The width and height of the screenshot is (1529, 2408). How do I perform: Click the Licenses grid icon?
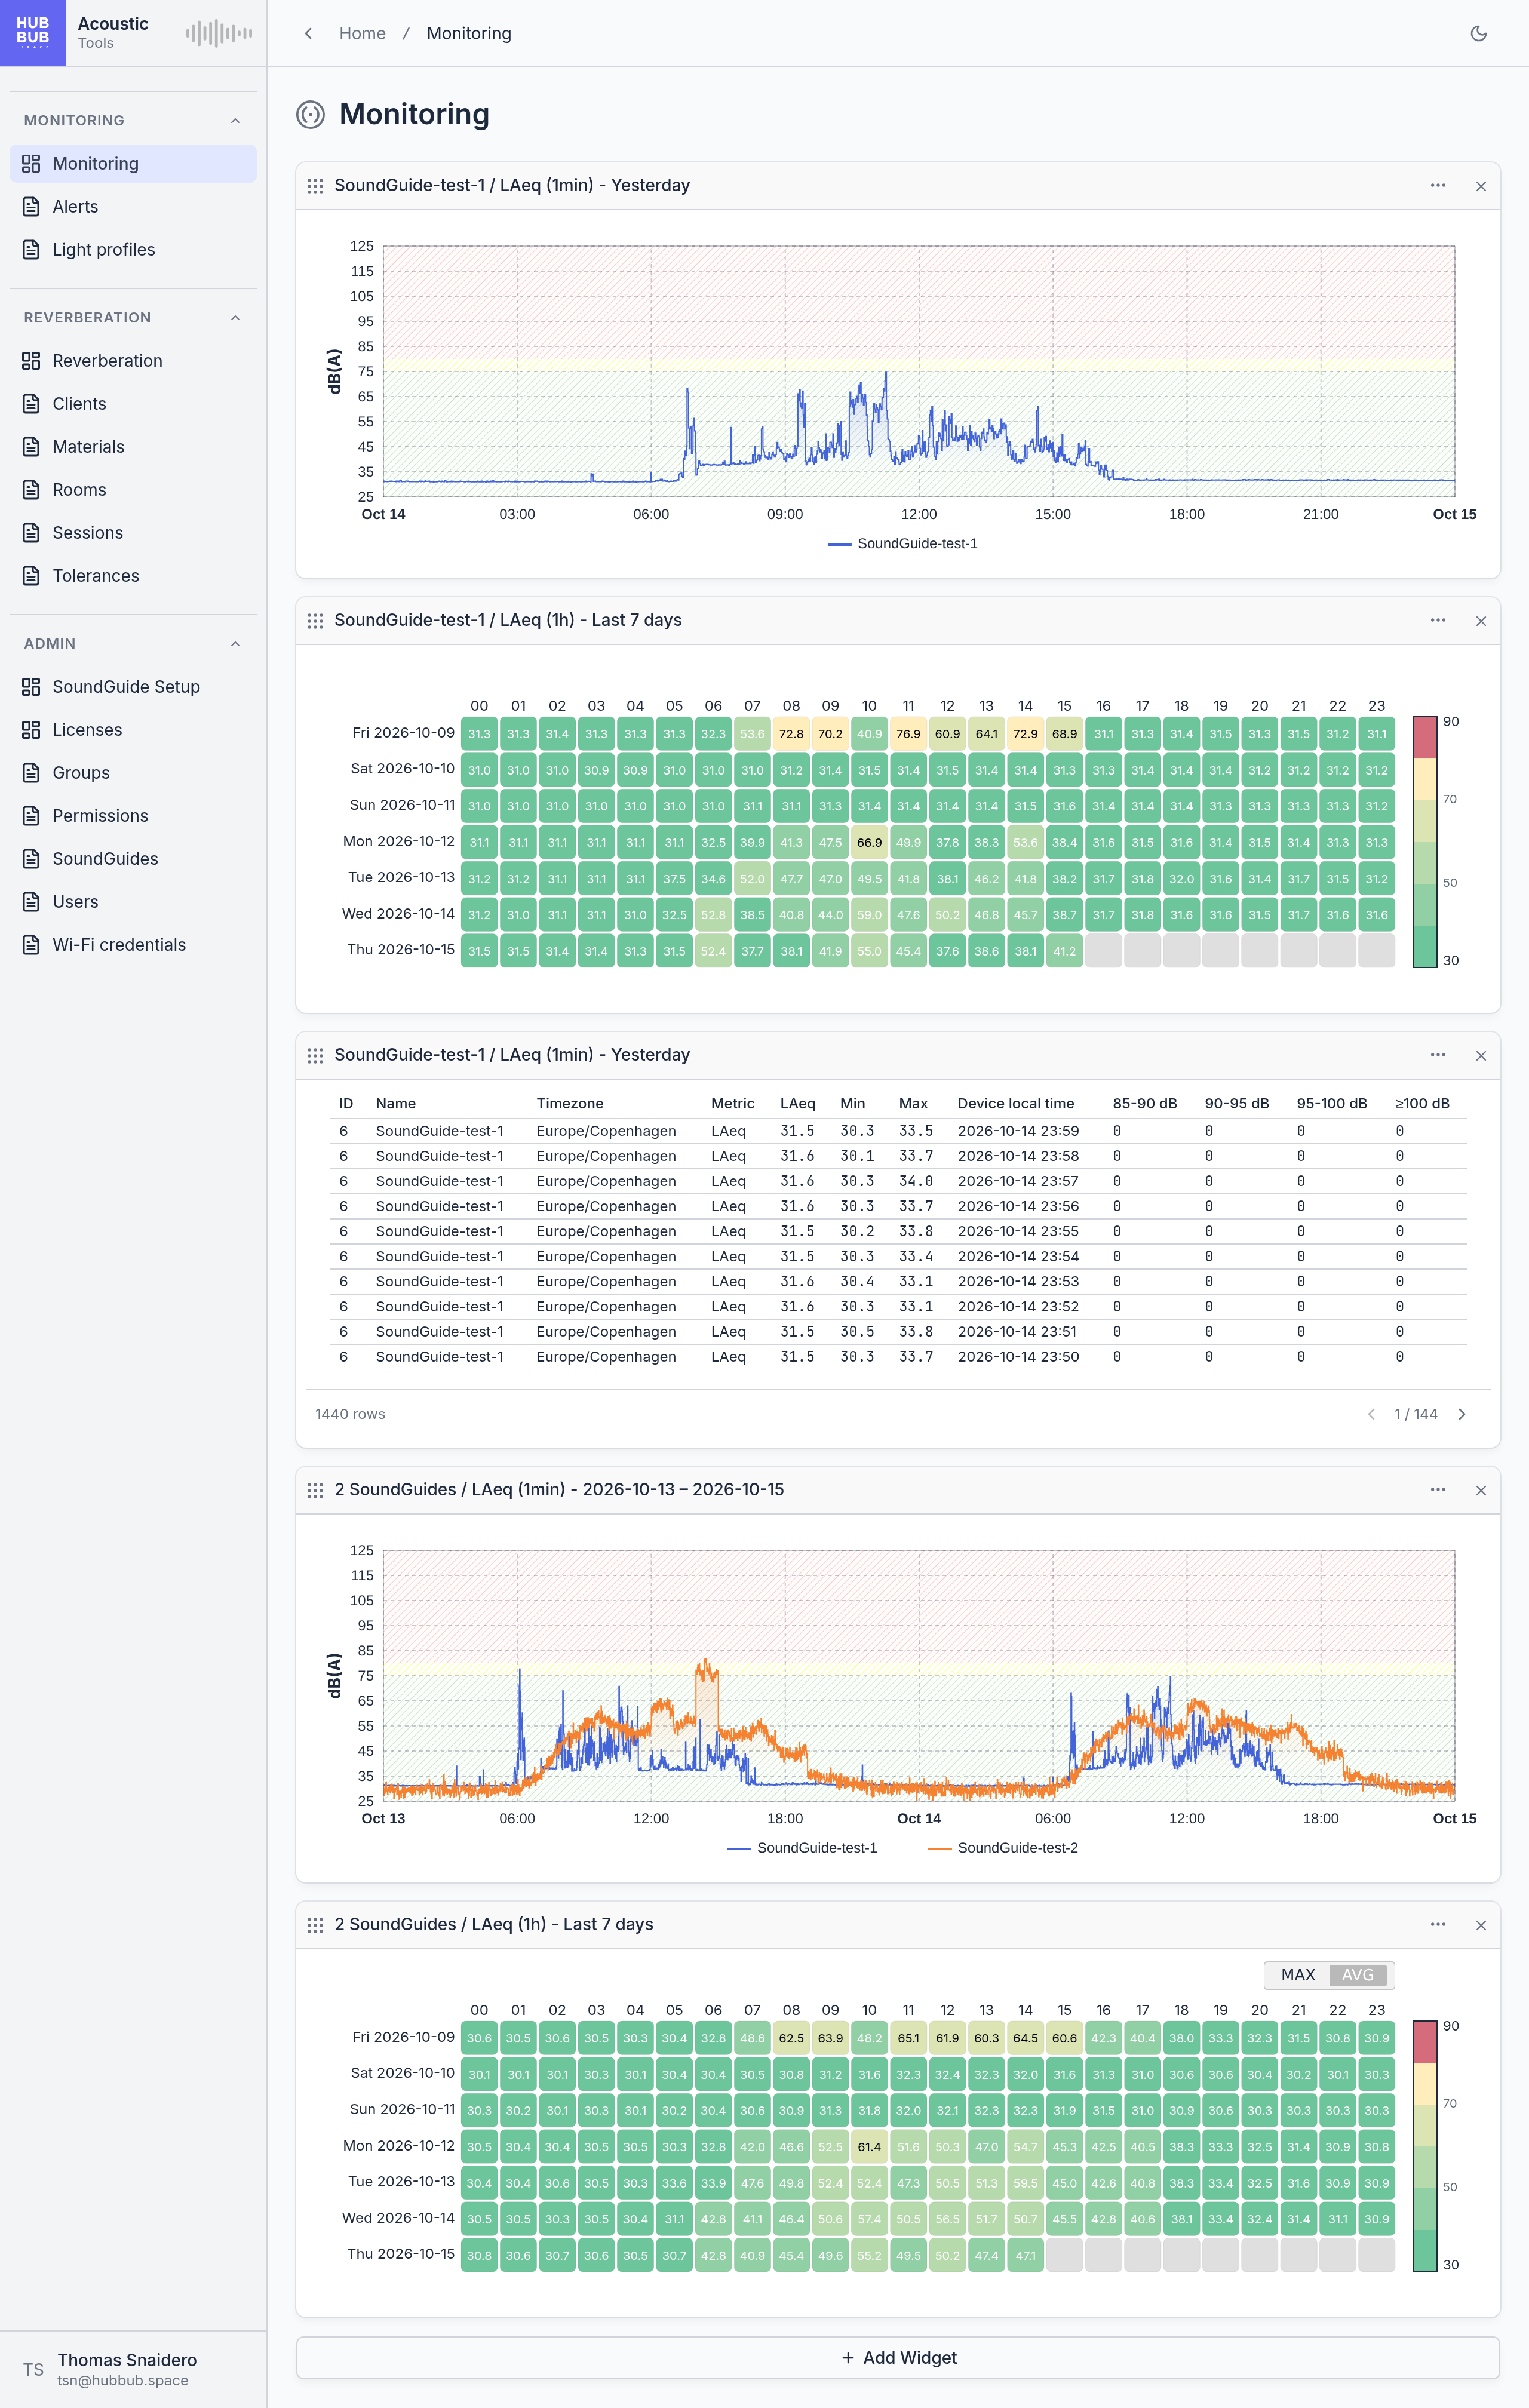31,730
